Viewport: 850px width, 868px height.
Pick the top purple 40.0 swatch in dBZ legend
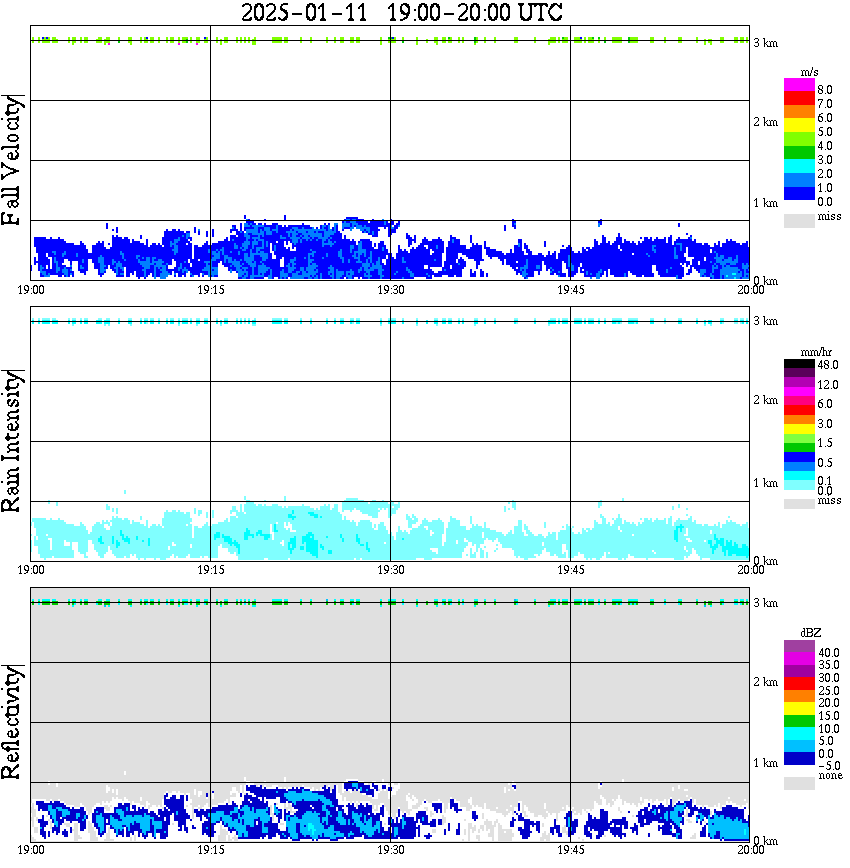(799, 646)
